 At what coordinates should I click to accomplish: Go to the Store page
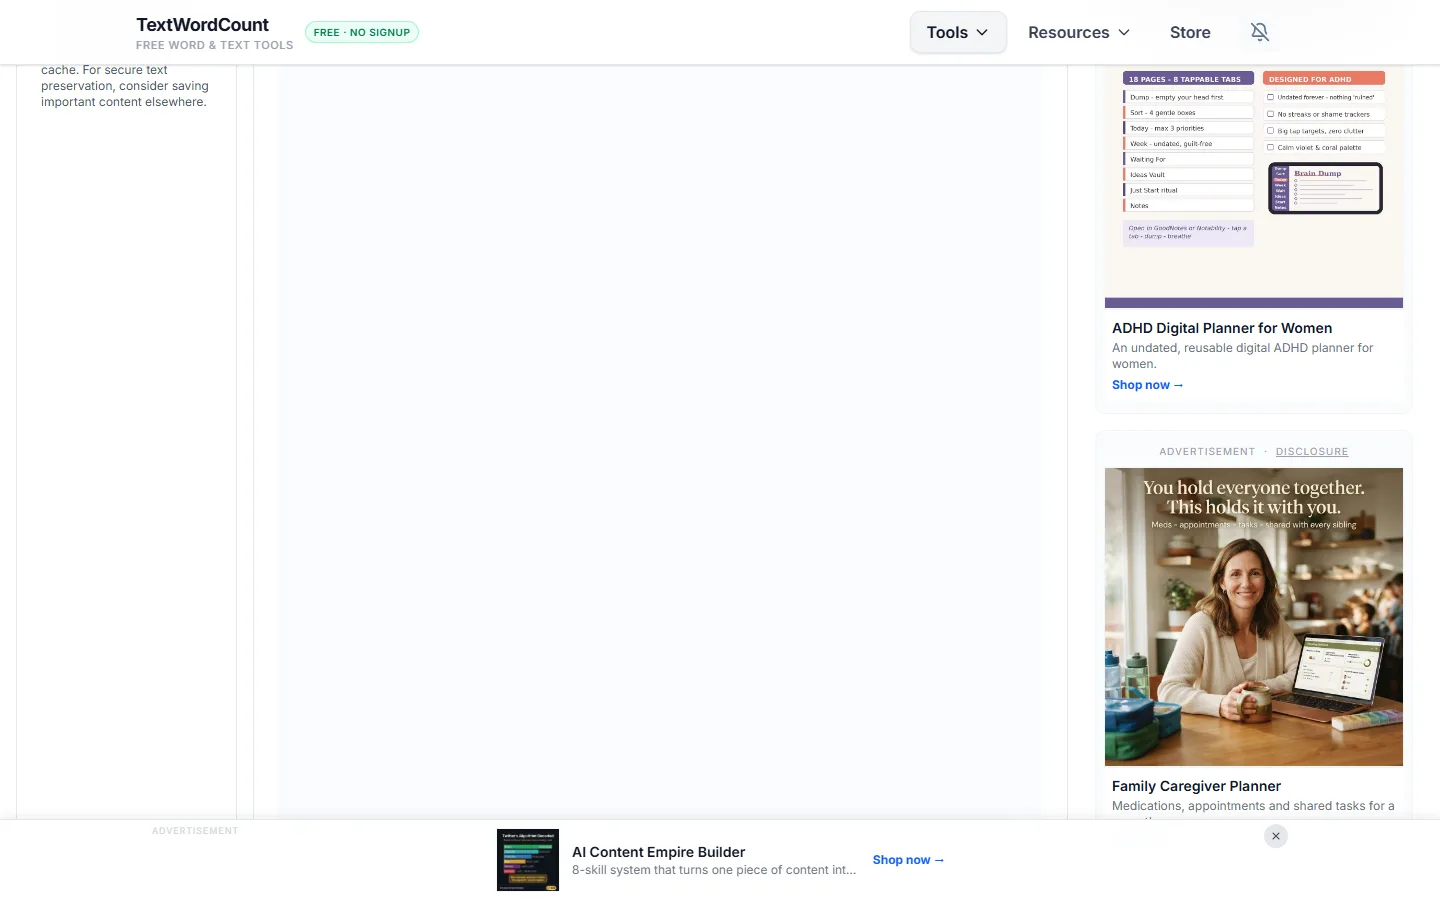(x=1190, y=32)
